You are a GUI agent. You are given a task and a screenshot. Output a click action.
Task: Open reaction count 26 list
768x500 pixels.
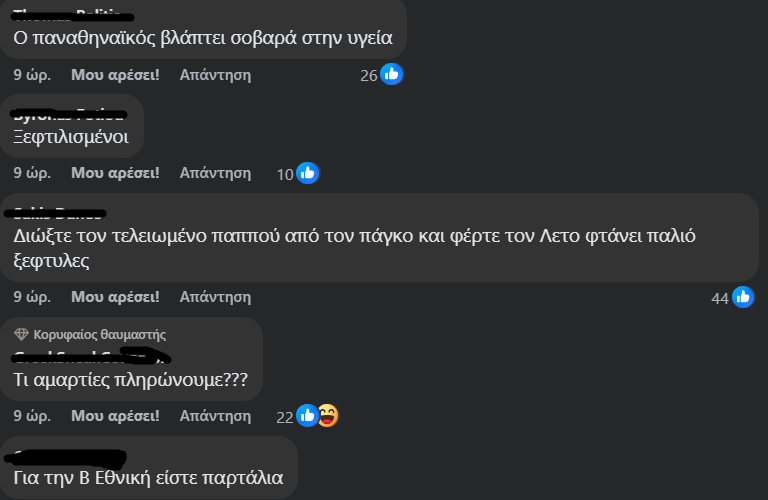368,75
